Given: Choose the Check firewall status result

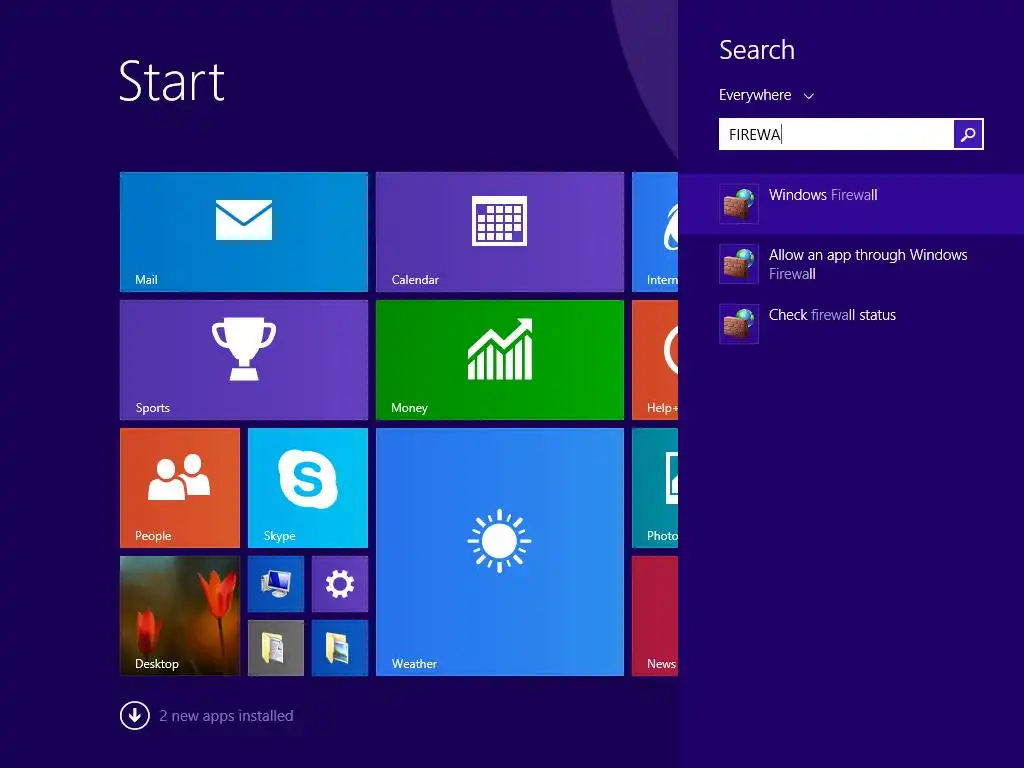Looking at the screenshot, I should click(851, 324).
